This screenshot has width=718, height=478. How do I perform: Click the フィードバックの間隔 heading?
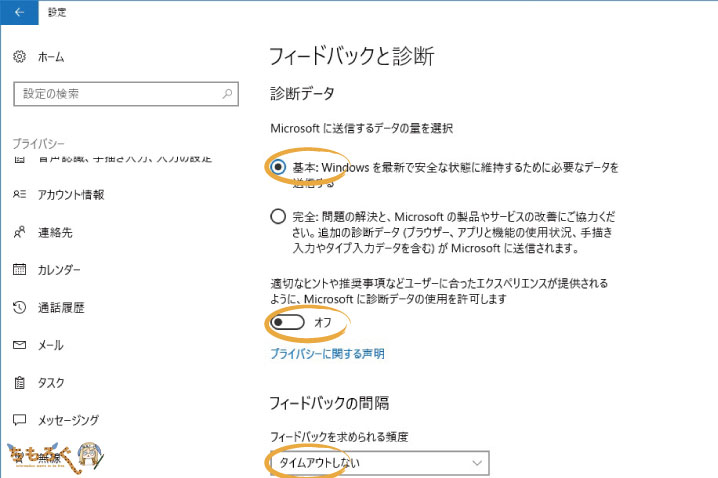click(x=329, y=403)
